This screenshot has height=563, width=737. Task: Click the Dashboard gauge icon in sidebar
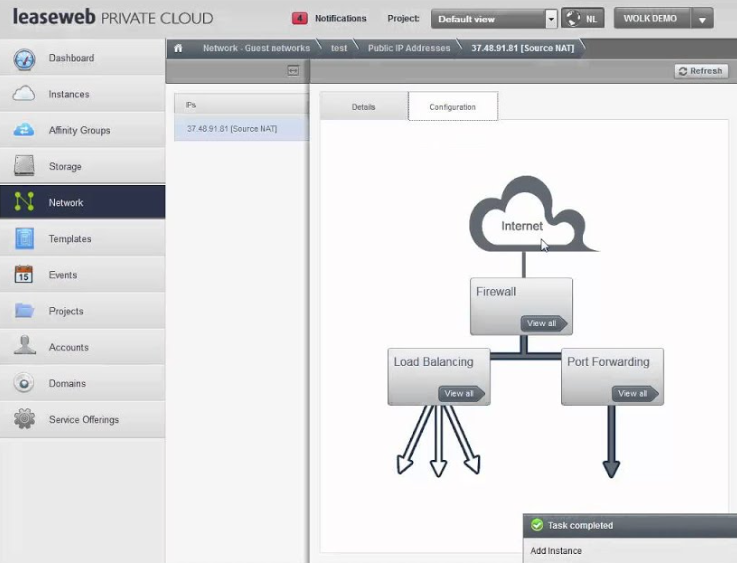coord(24,59)
